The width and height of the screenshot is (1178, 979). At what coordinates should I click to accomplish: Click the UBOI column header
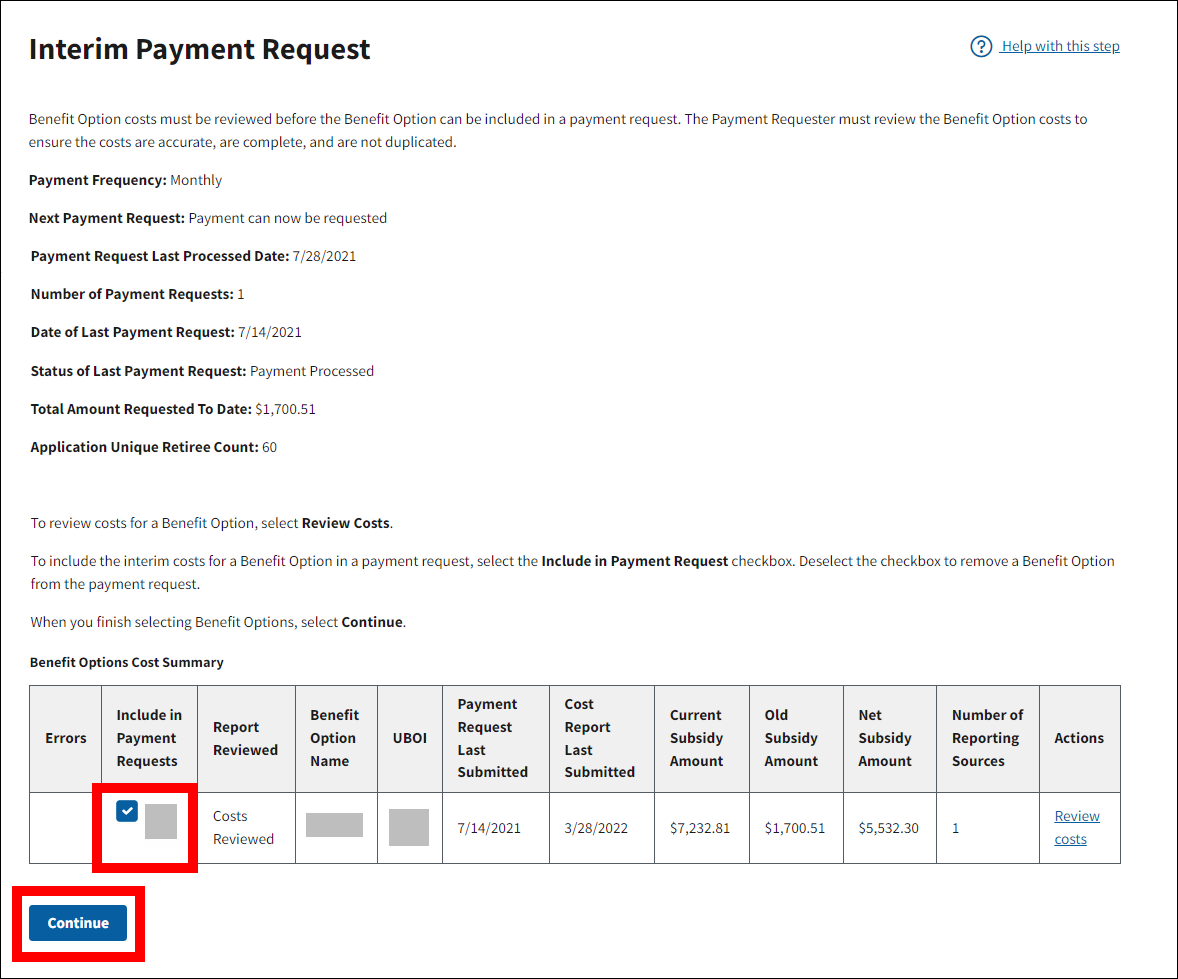click(409, 738)
